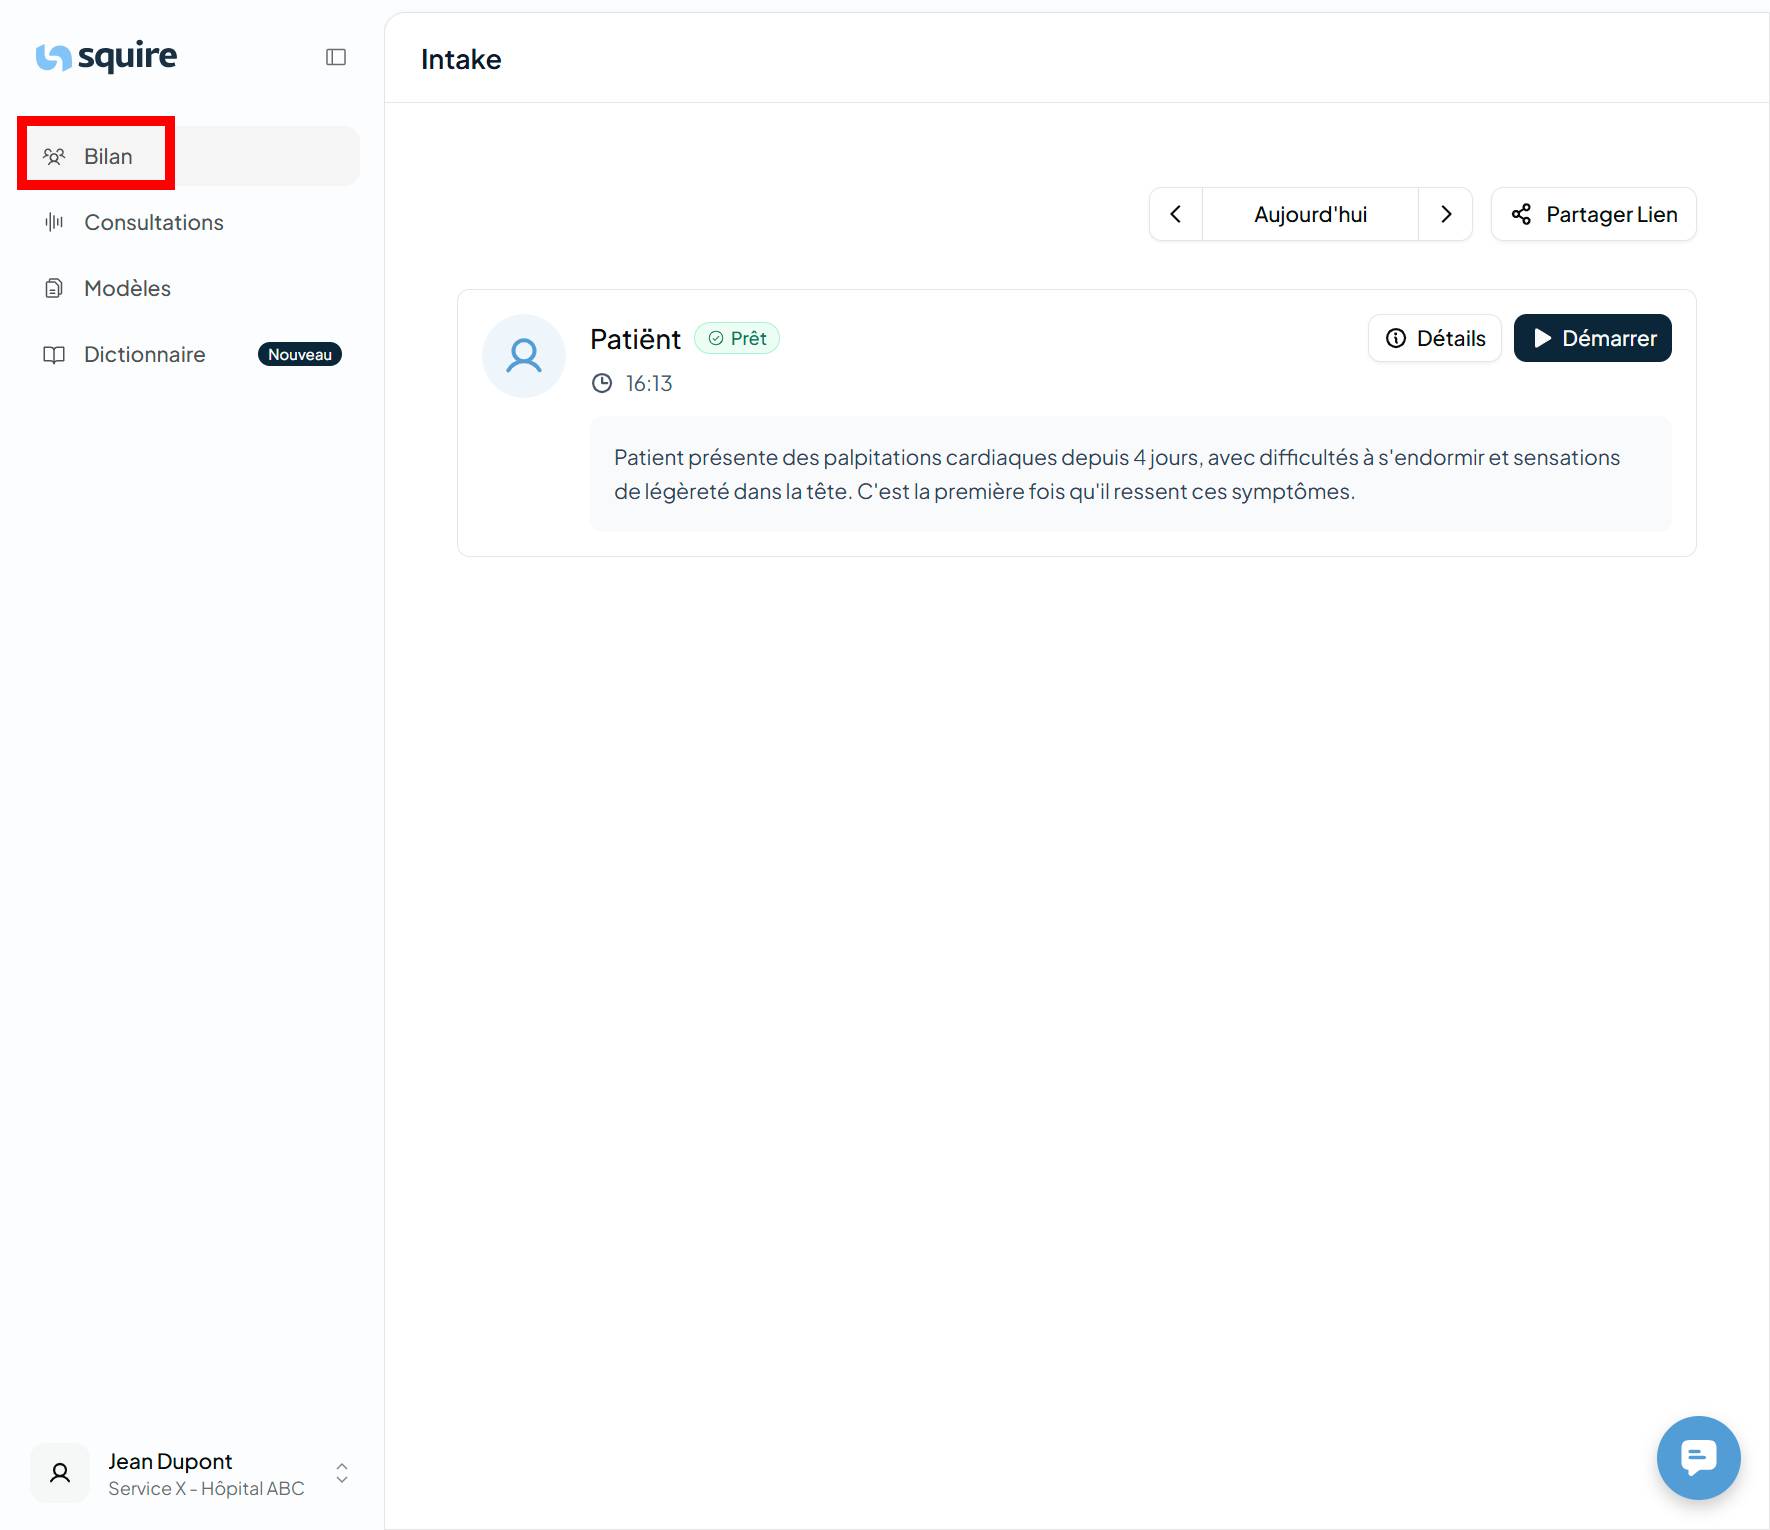Screen dimensions: 1770x1530
Task: Open the Aujourd'hui date selector
Action: [1310, 214]
